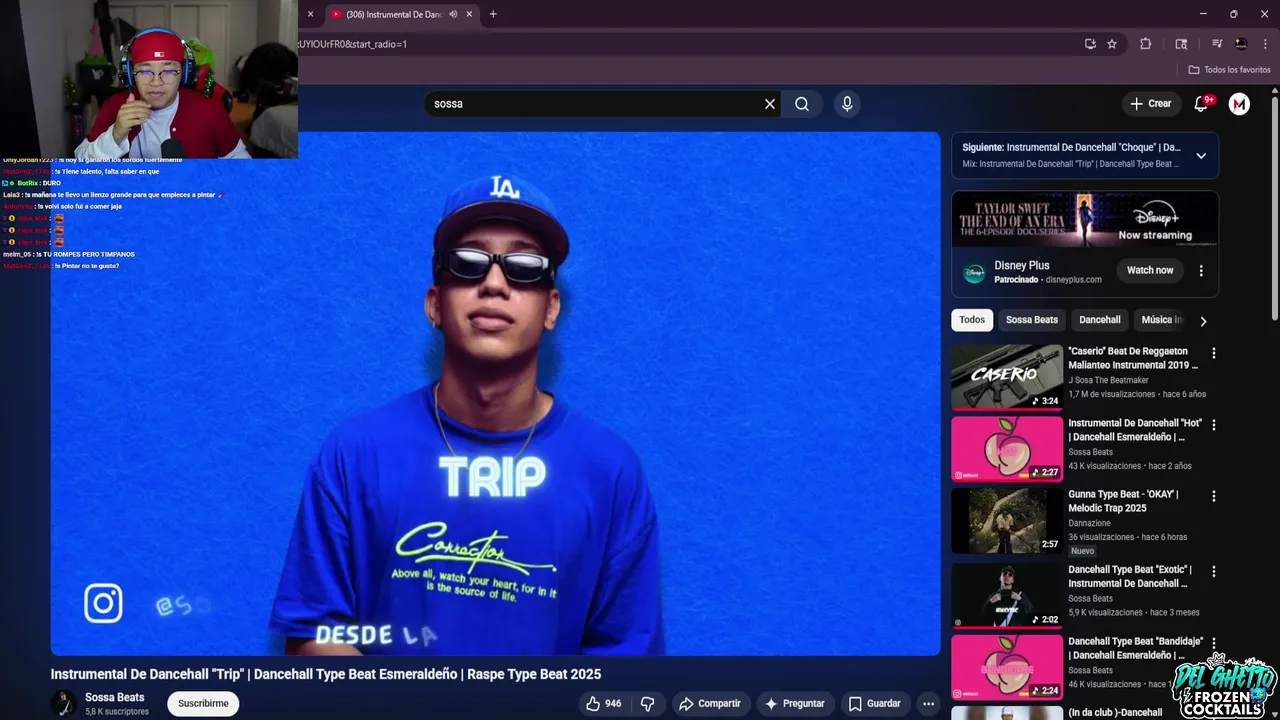The height and width of the screenshot is (720, 1280).
Task: Open the Taylor Swift End of an Era ad banner
Action: pyautogui.click(x=1085, y=220)
